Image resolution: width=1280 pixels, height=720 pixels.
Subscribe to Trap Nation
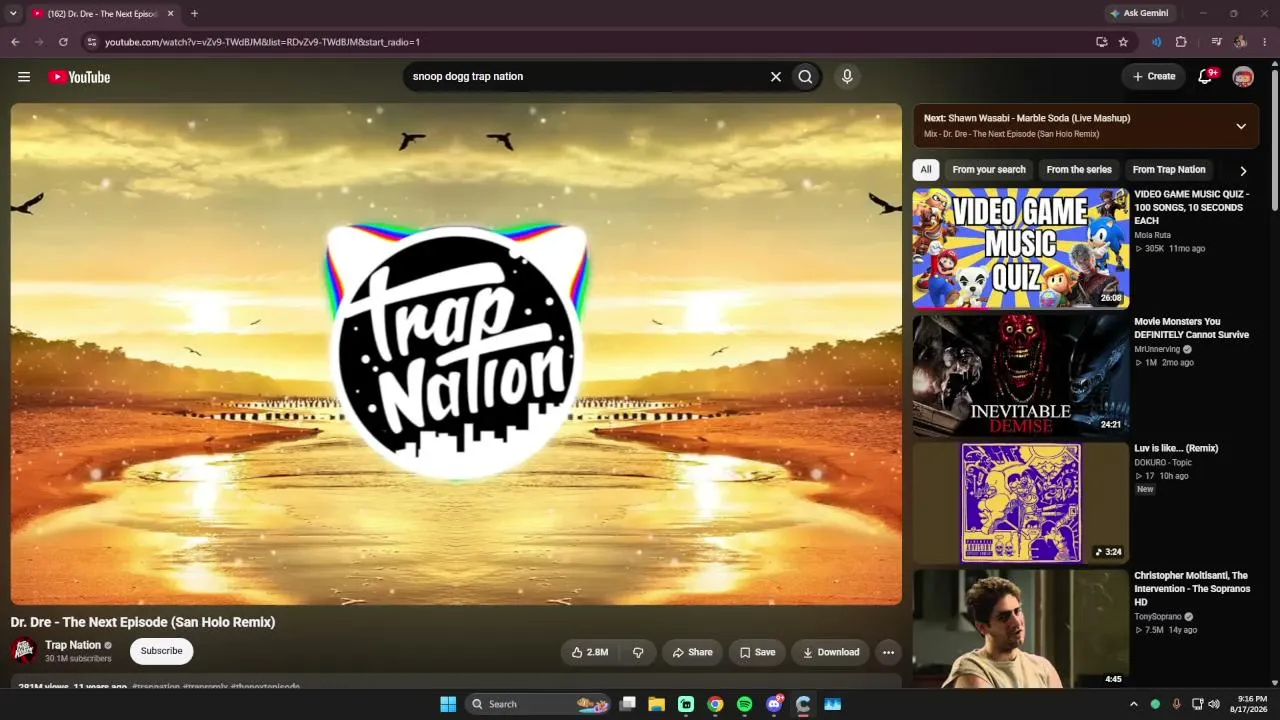pyautogui.click(x=161, y=651)
